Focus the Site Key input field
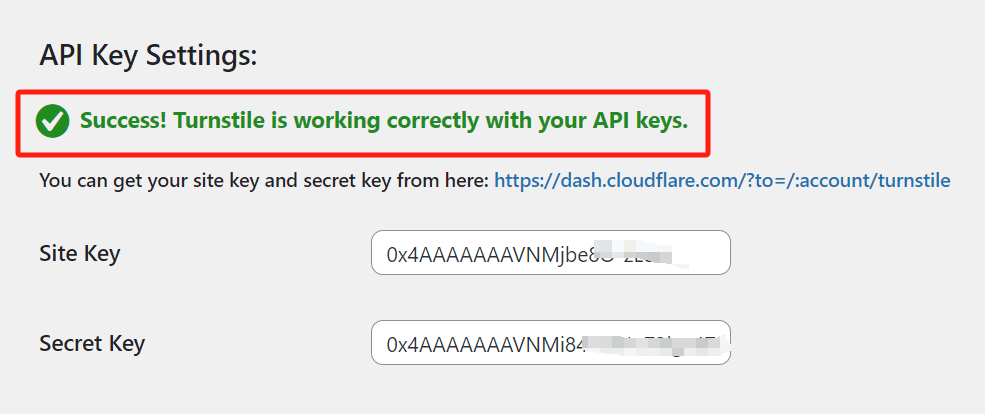Screen dimensions: 985x414 tap(551, 253)
